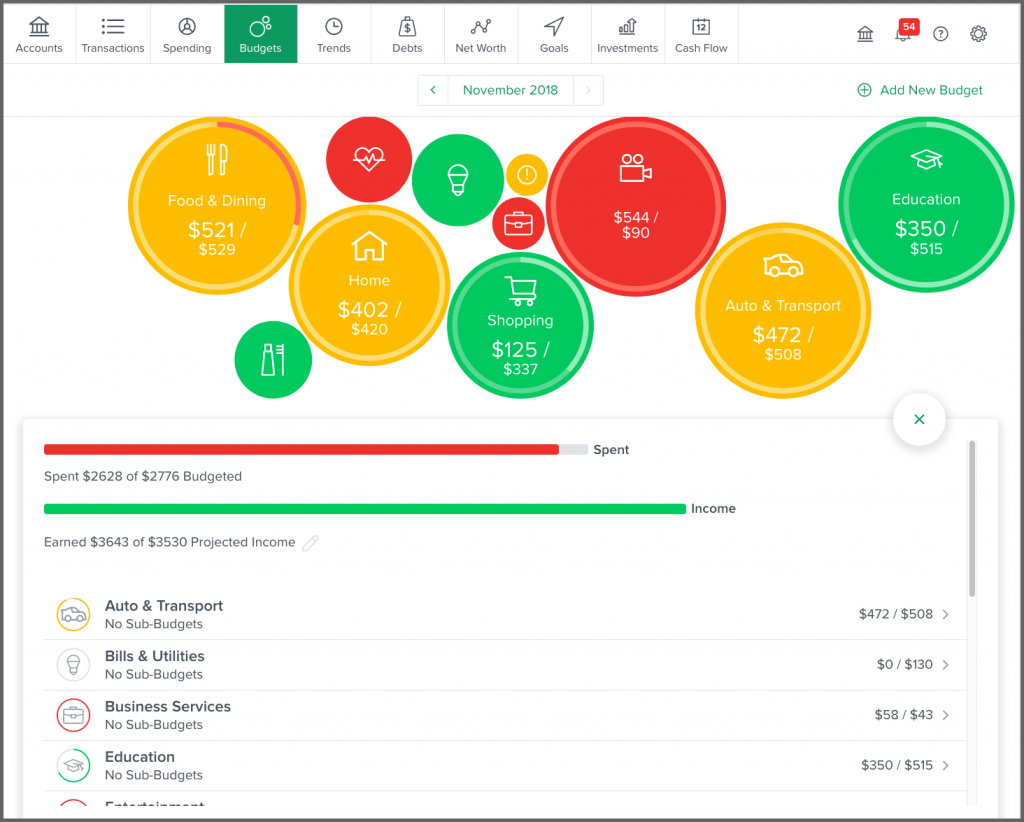Open the help question mark icon
The image size is (1024, 822).
tap(940, 34)
